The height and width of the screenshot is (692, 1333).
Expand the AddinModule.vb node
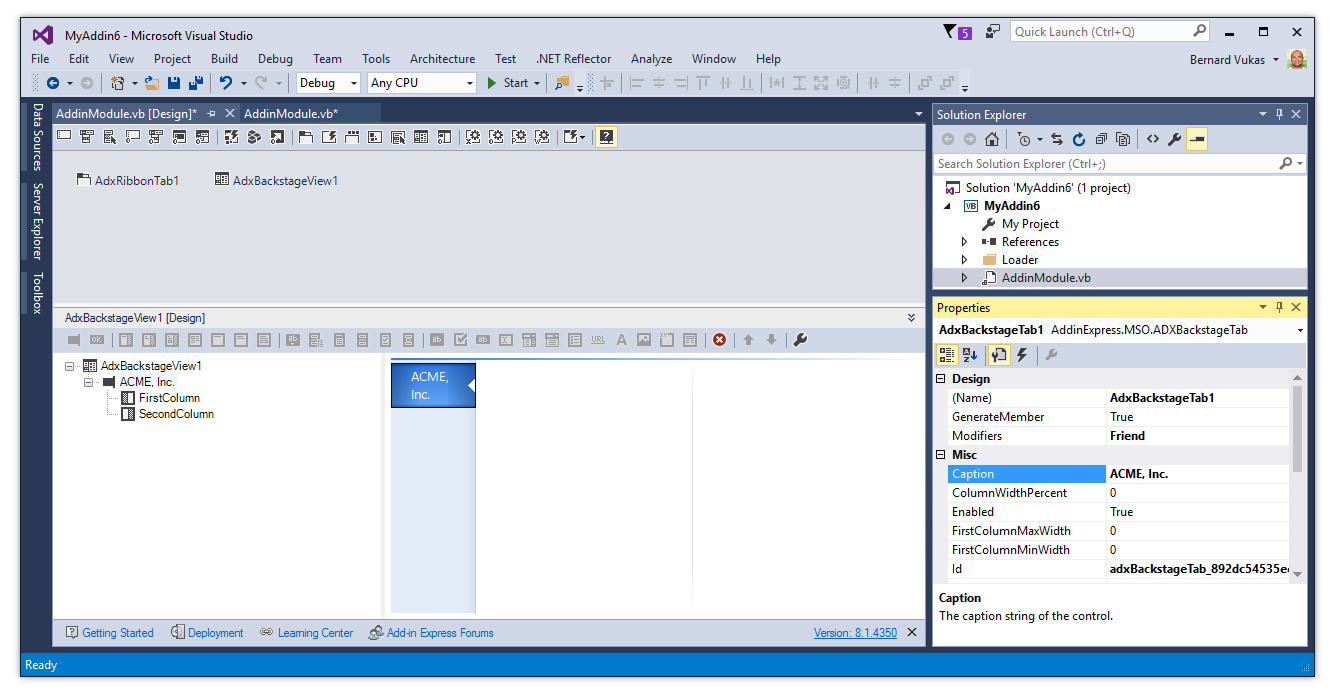964,278
